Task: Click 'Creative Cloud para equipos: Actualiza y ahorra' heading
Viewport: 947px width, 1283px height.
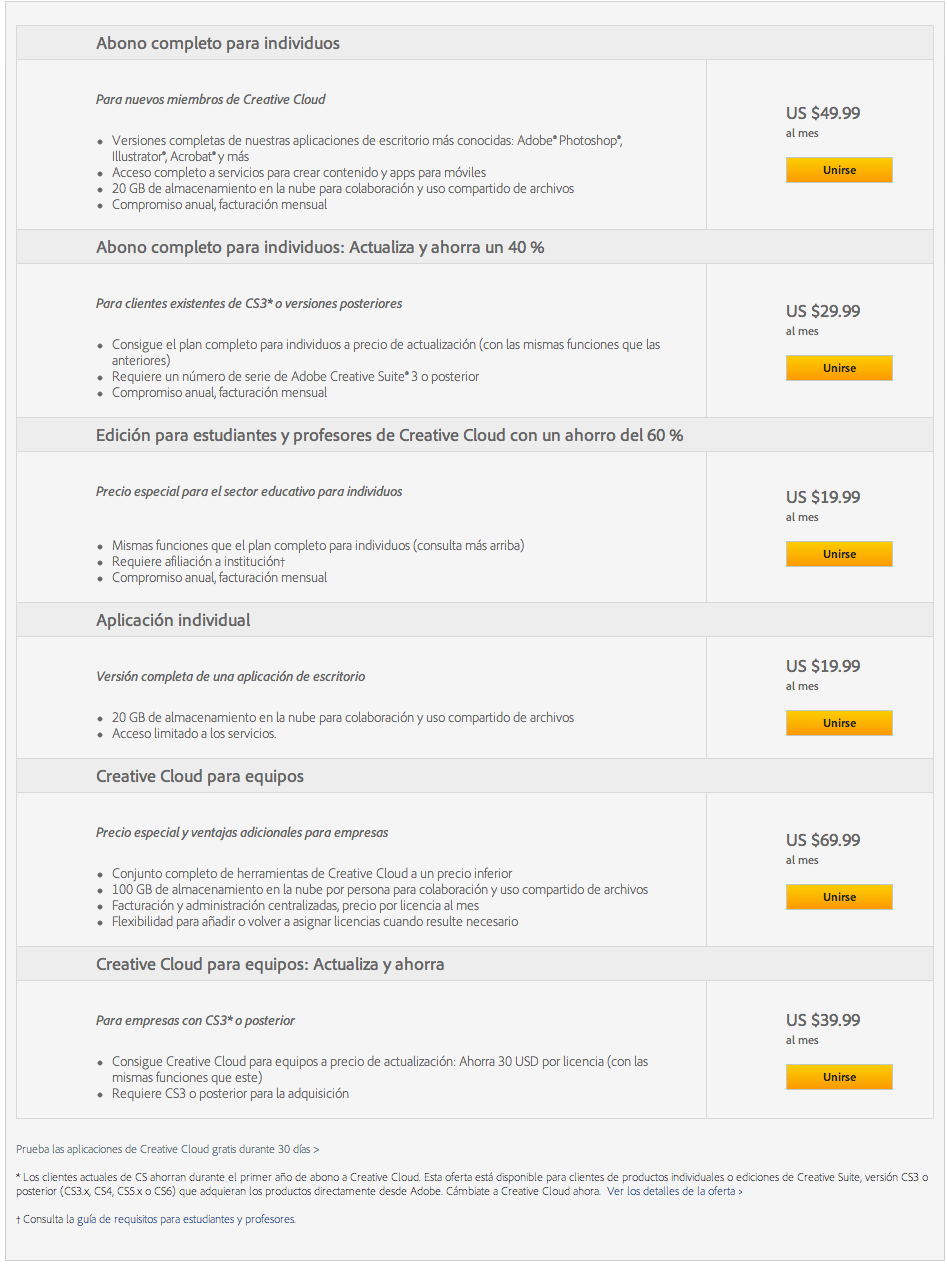Action: tap(270, 964)
